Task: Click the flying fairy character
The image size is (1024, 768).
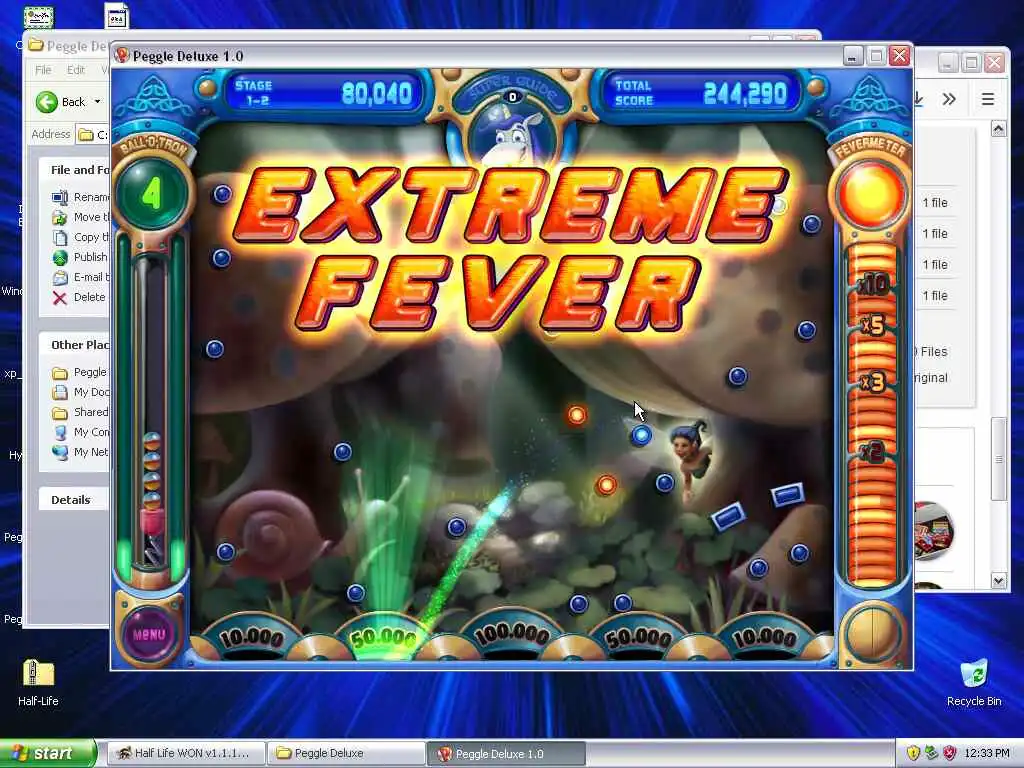Action: 692,457
